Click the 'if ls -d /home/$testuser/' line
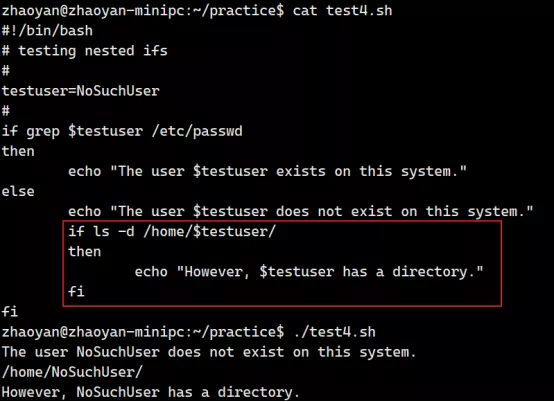Viewport: 554px width, 402px height. 172,232
